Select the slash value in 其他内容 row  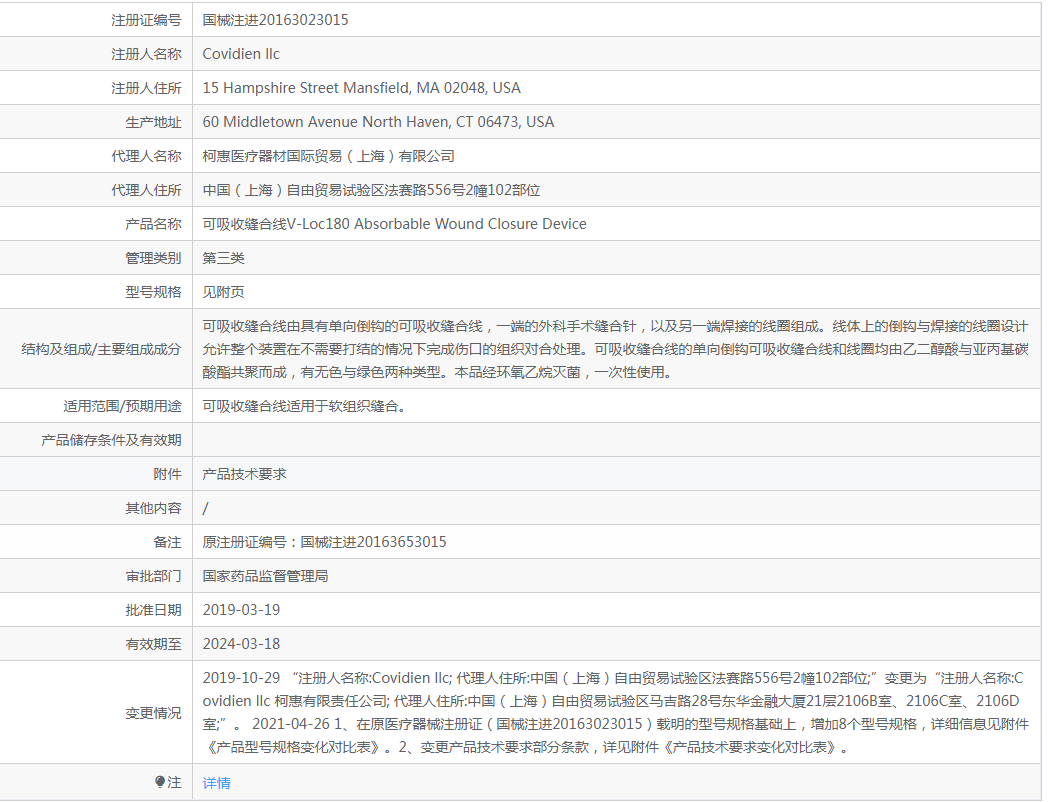(x=205, y=509)
